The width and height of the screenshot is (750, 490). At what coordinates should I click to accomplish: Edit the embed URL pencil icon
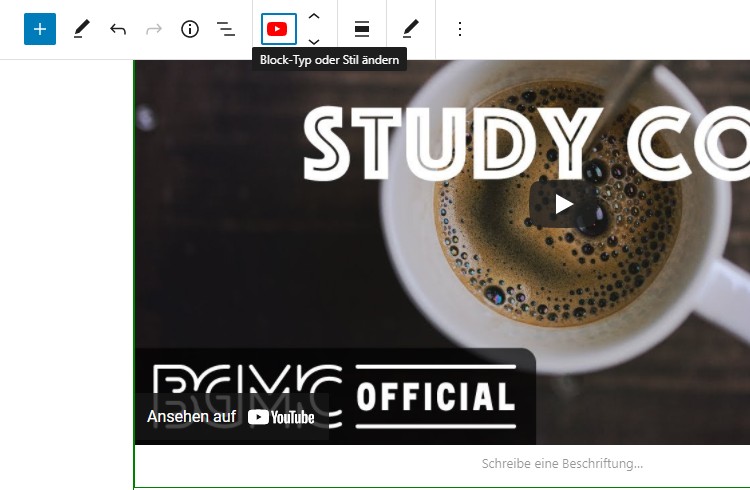tap(411, 29)
